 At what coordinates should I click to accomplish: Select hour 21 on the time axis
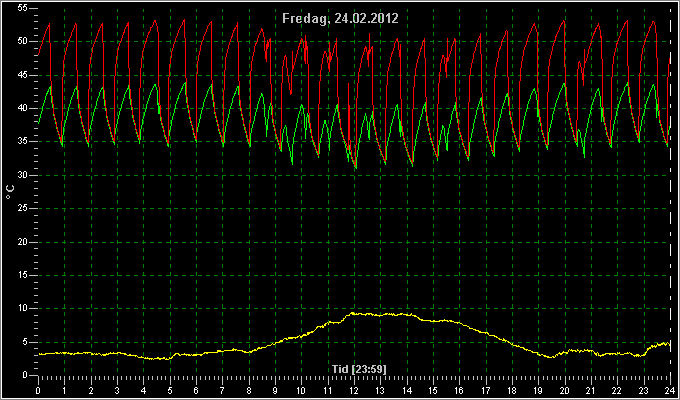591,391
